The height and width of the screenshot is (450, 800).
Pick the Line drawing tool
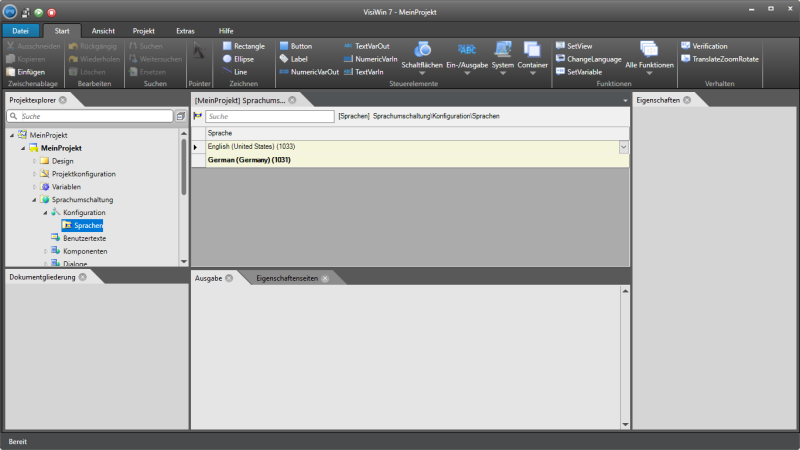[235, 72]
